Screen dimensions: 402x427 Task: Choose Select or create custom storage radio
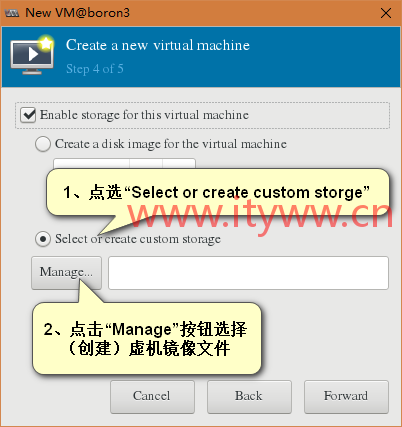click(43, 239)
